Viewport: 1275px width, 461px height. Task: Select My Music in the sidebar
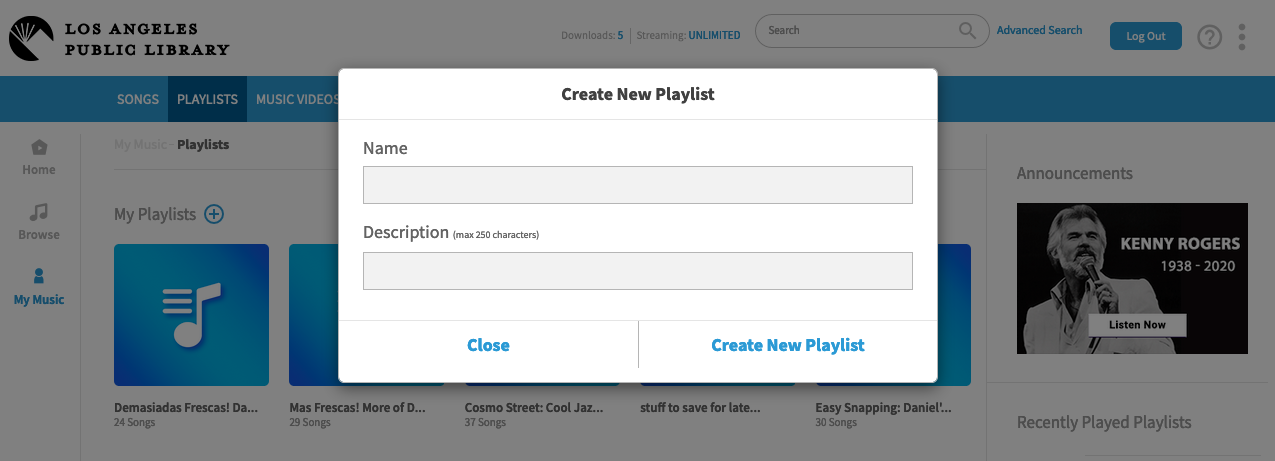[x=39, y=287]
